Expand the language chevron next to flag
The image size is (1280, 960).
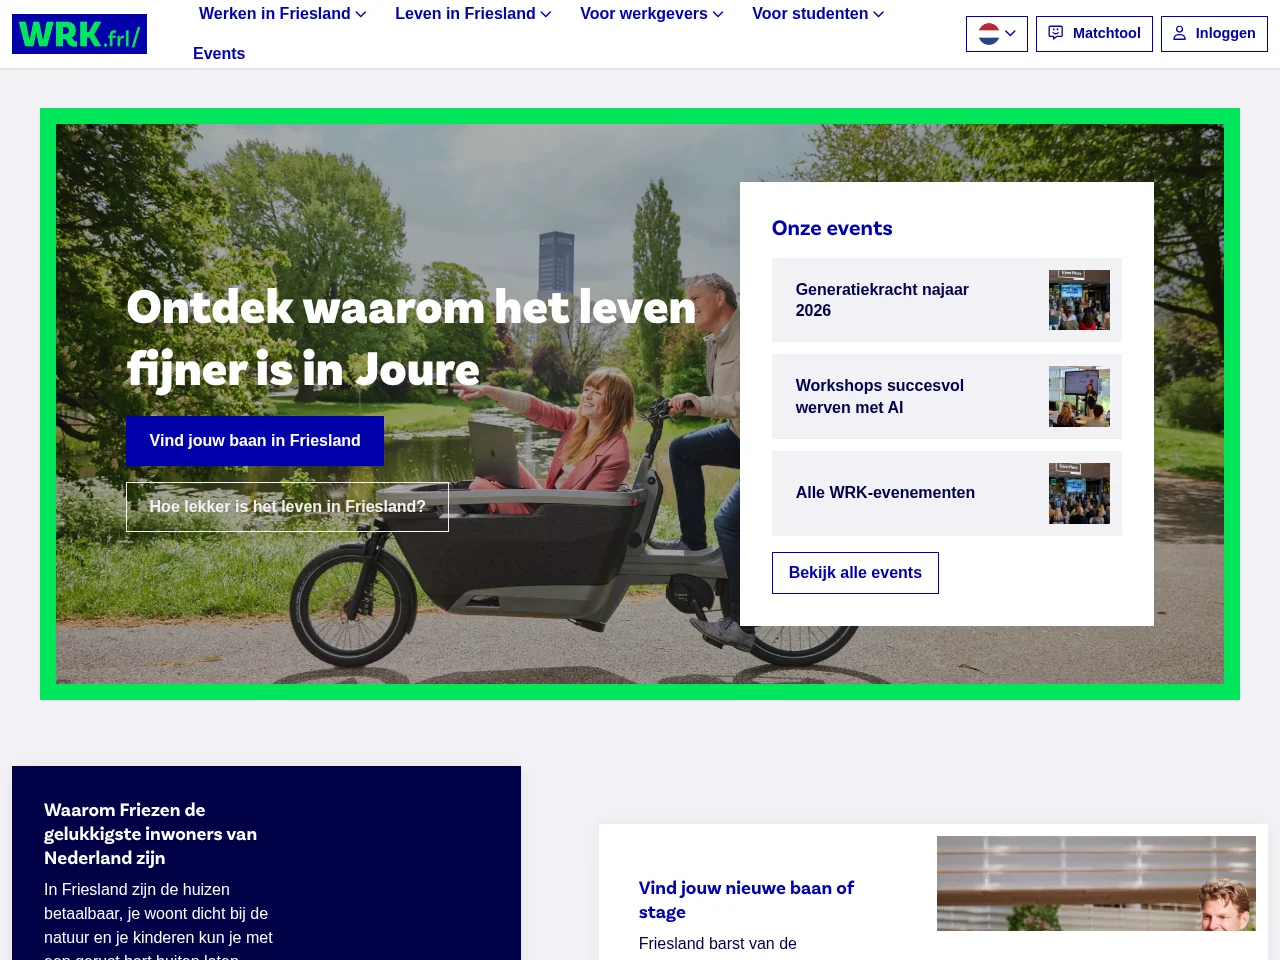click(1011, 34)
